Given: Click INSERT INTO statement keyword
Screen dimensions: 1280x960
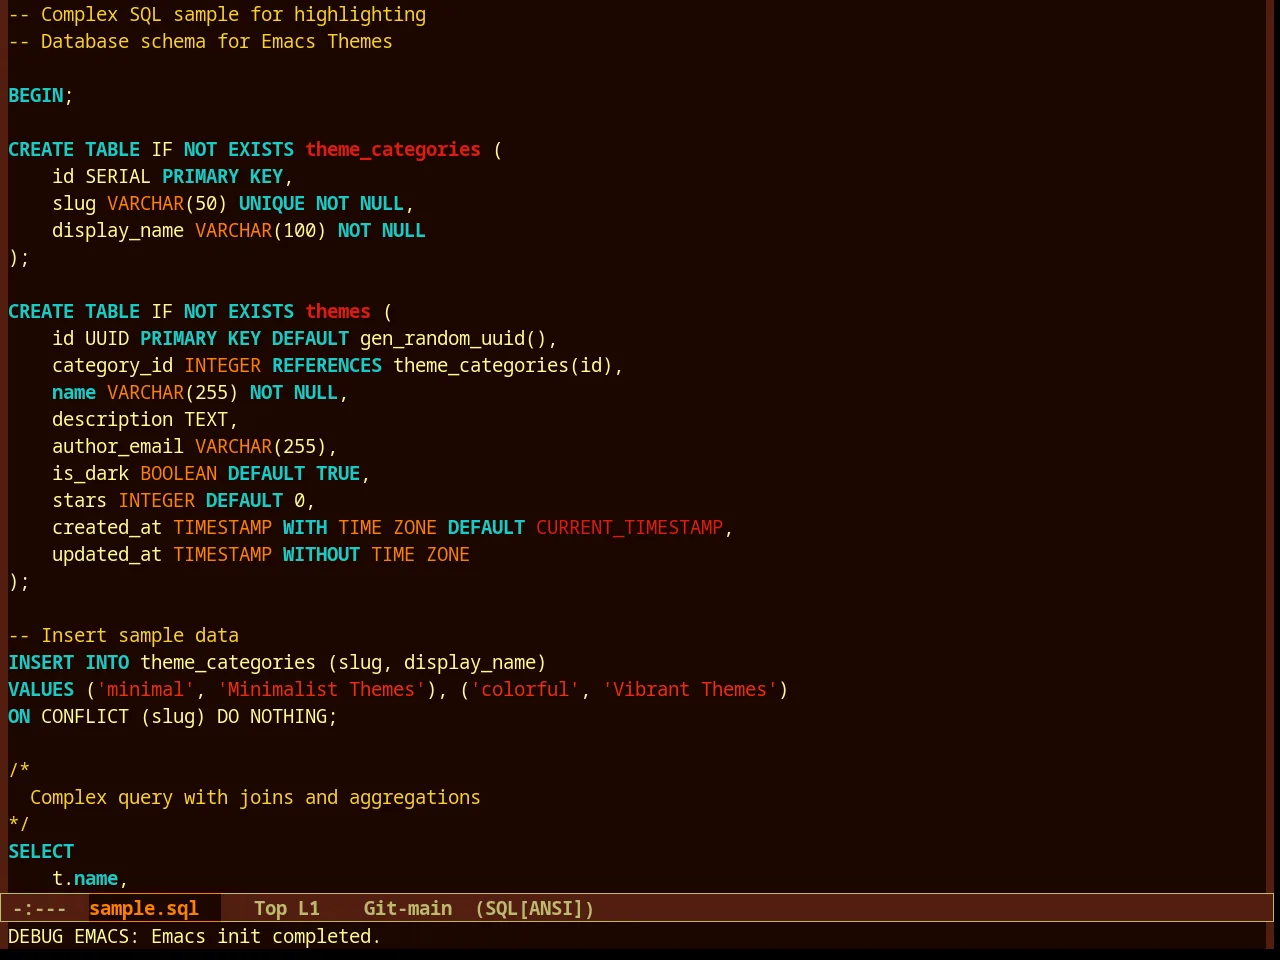Looking at the screenshot, I should coord(69,662).
